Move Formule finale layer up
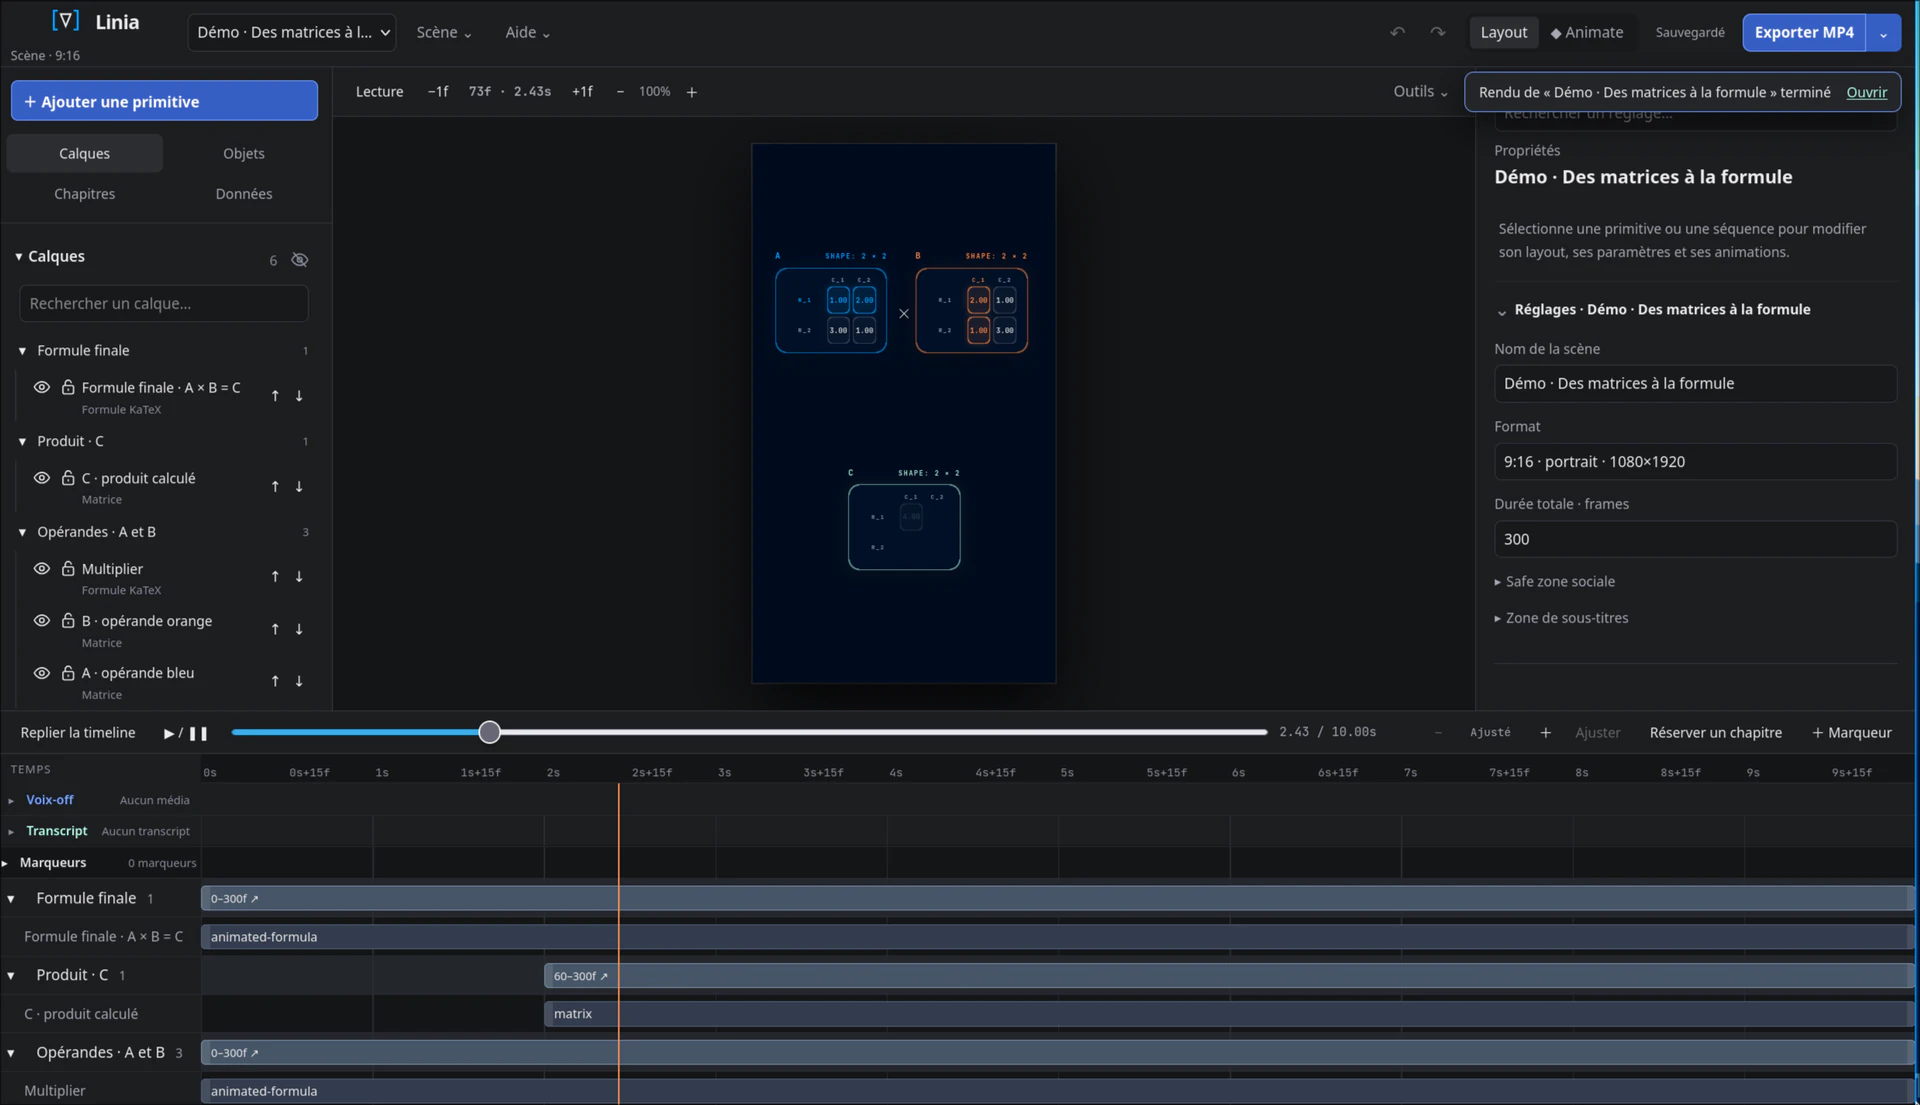The width and height of the screenshot is (1920, 1105). click(275, 396)
